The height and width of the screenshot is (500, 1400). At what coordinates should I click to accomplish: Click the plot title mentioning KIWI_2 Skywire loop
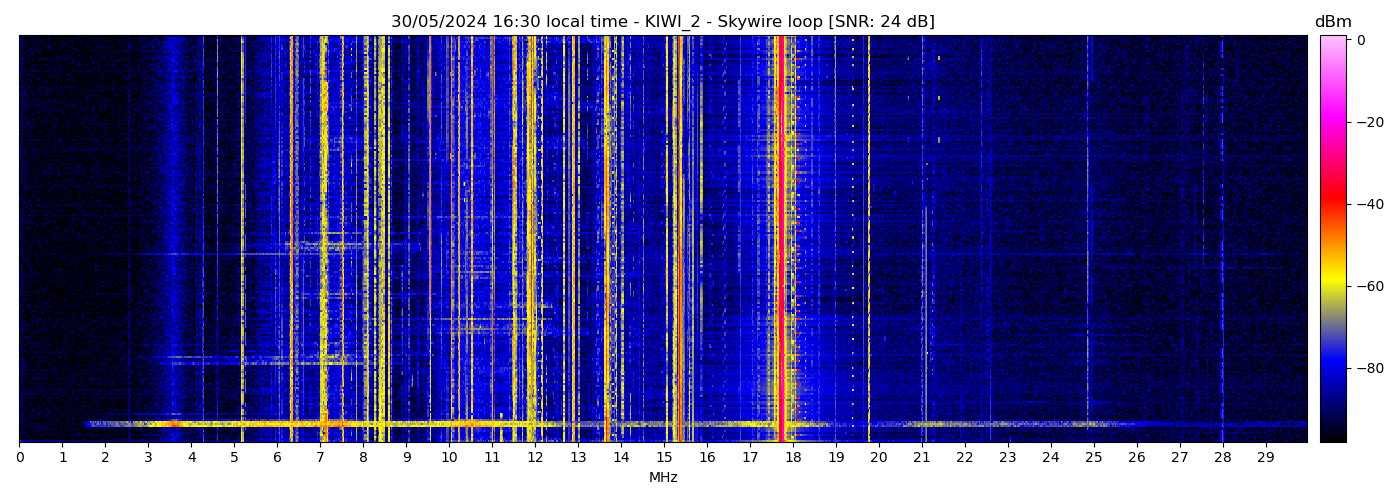click(x=662, y=22)
